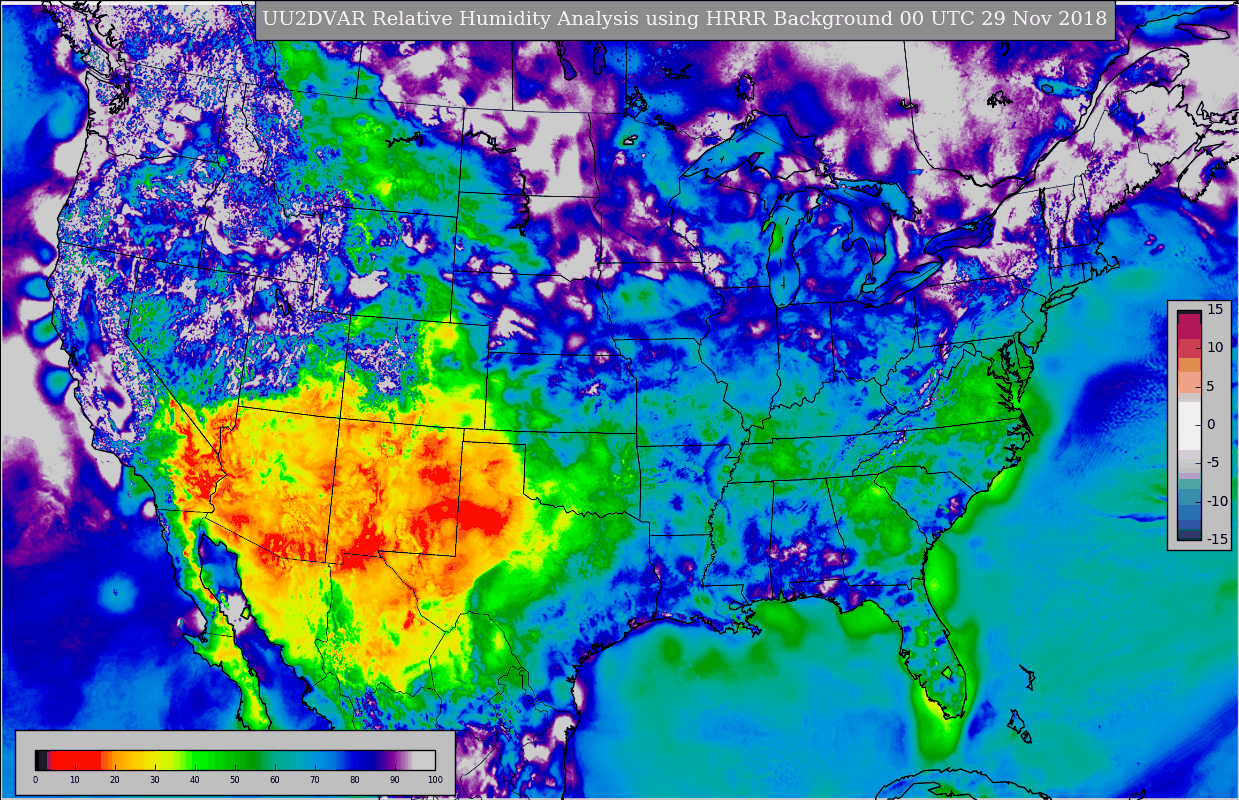Click the '-5' label on right colorbar

point(1212,463)
